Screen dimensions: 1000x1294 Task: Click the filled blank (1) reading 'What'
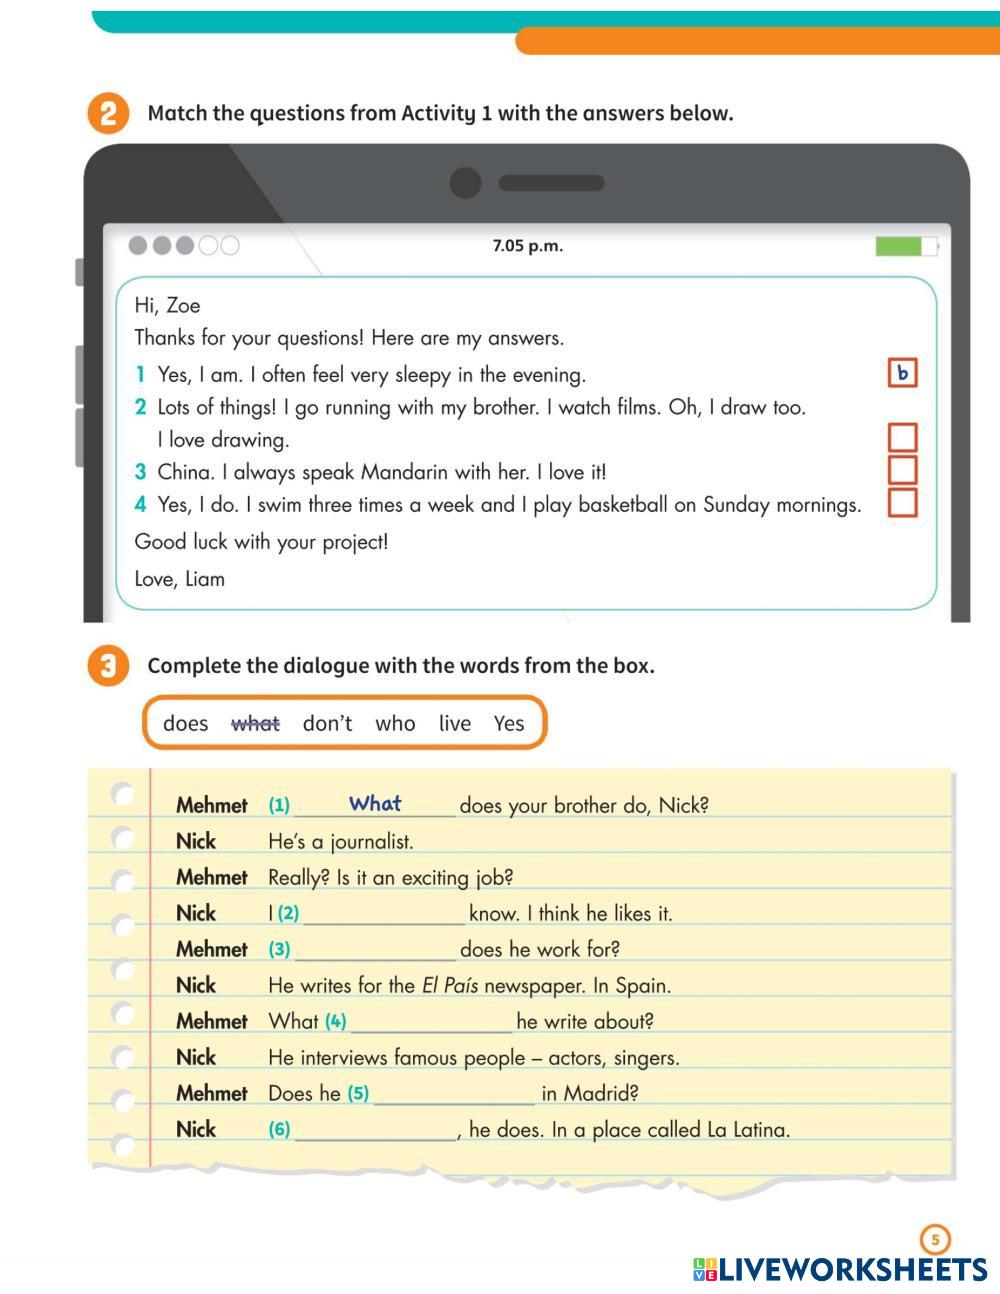(376, 804)
